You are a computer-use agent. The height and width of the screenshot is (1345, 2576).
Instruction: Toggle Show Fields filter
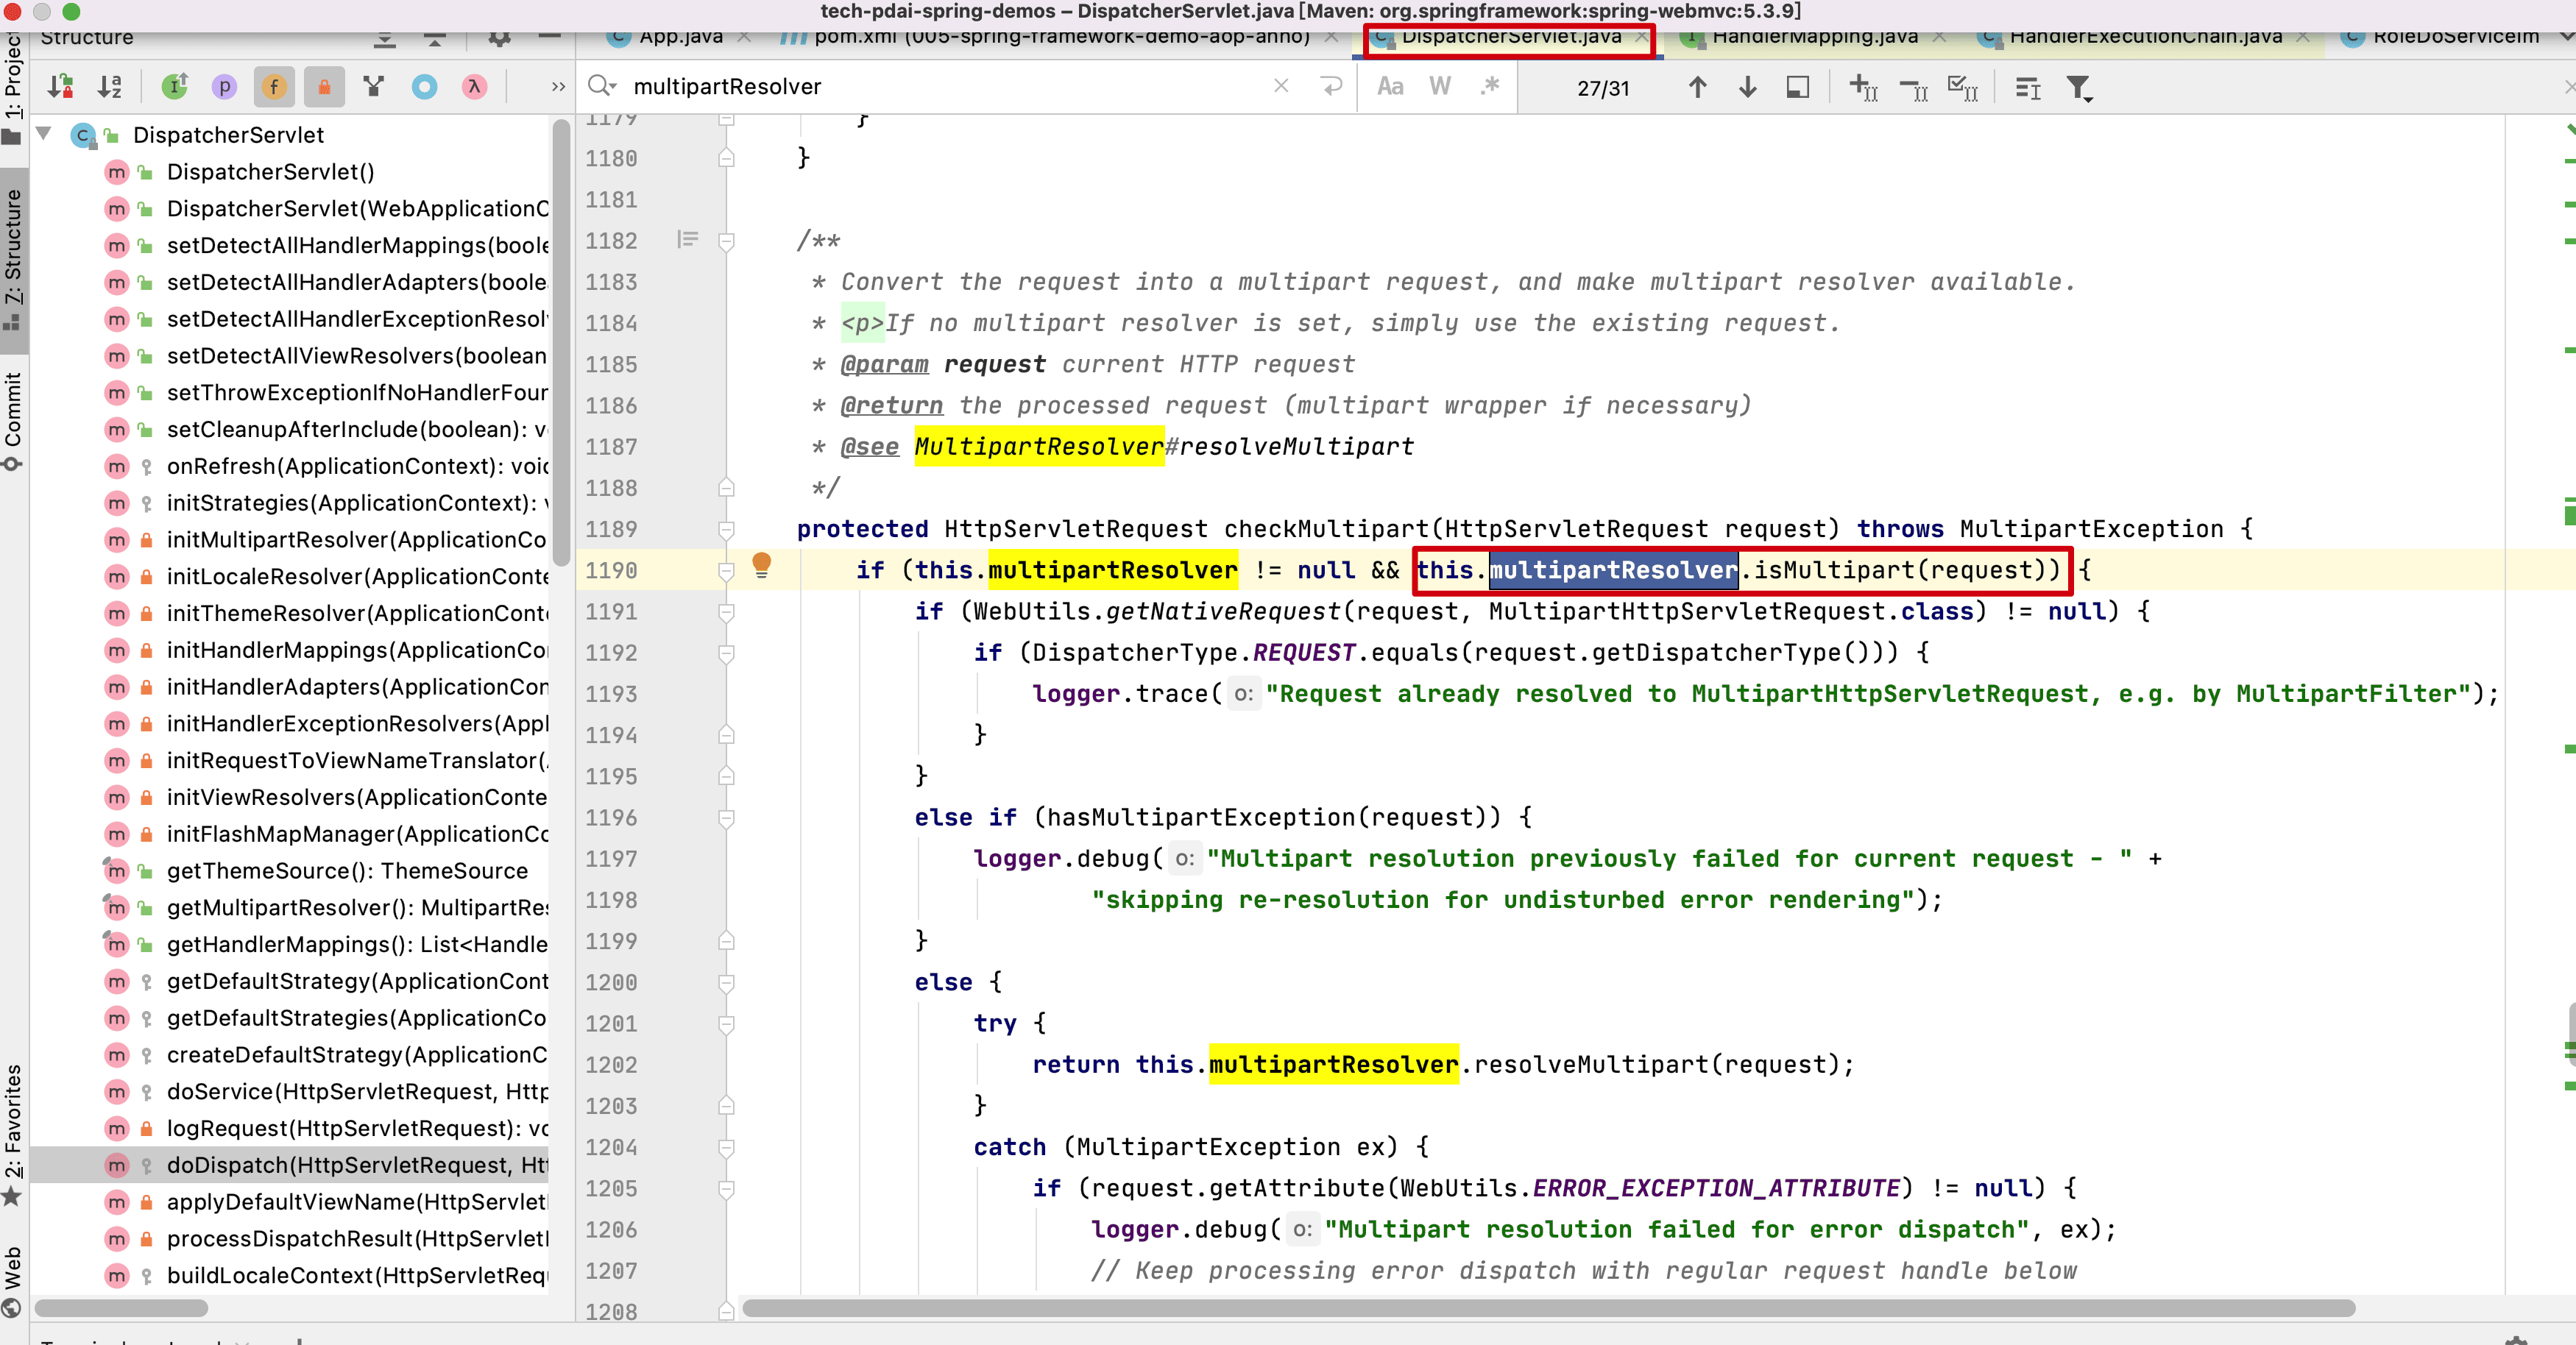(274, 87)
